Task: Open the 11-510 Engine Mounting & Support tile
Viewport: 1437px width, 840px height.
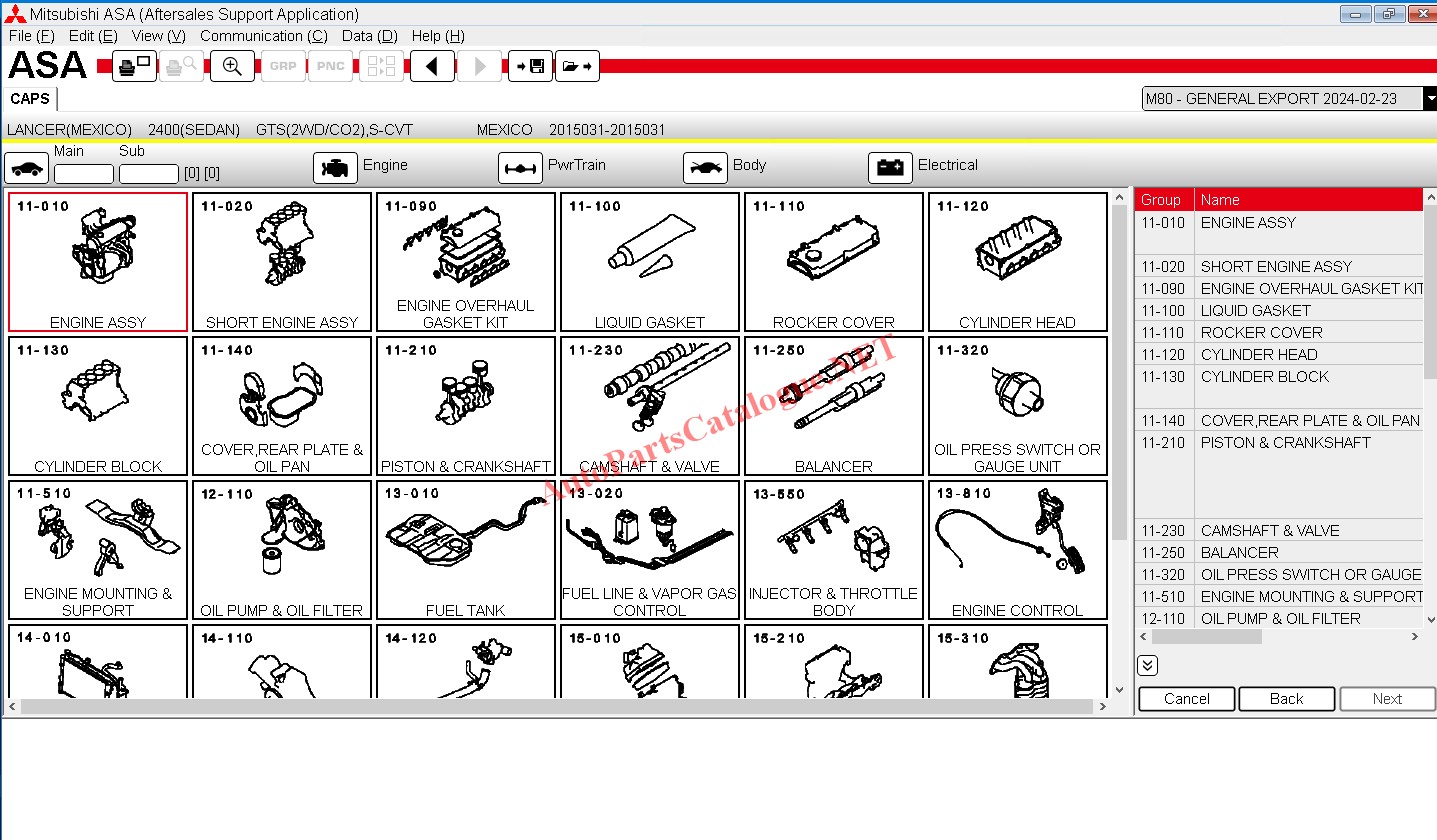Action: 98,550
